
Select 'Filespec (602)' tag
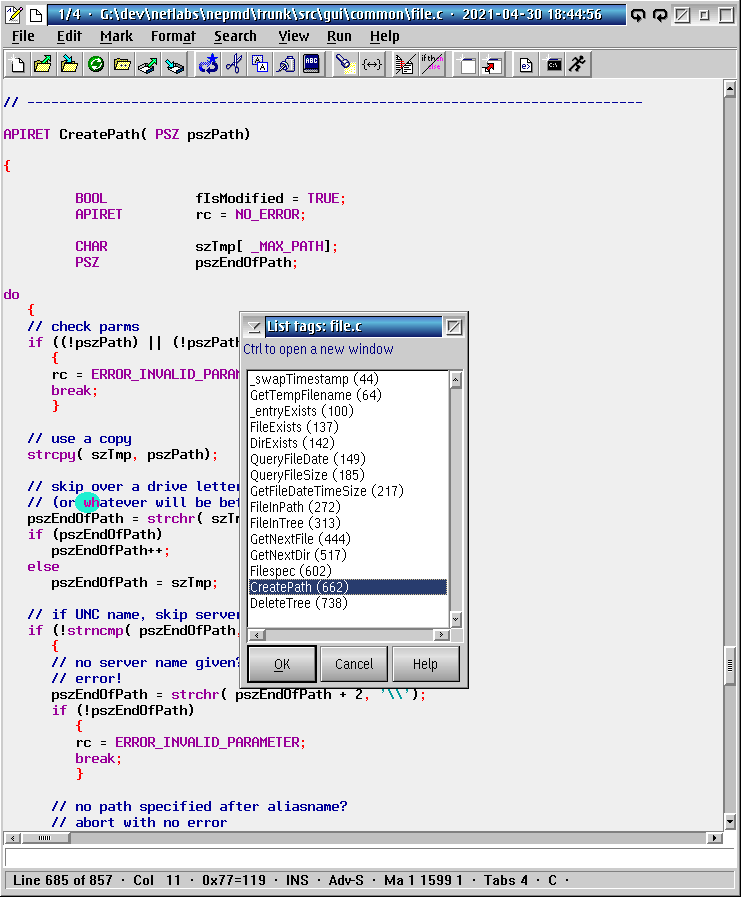pos(348,571)
